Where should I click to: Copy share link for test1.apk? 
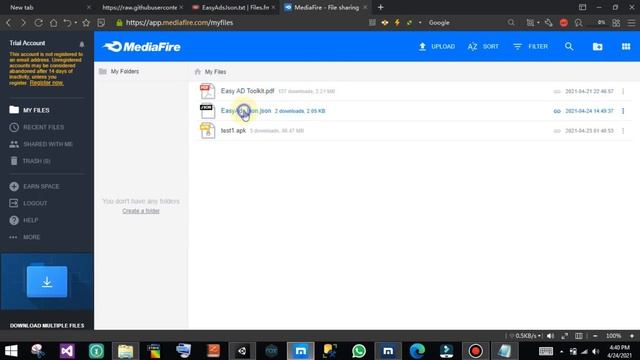pos(557,131)
